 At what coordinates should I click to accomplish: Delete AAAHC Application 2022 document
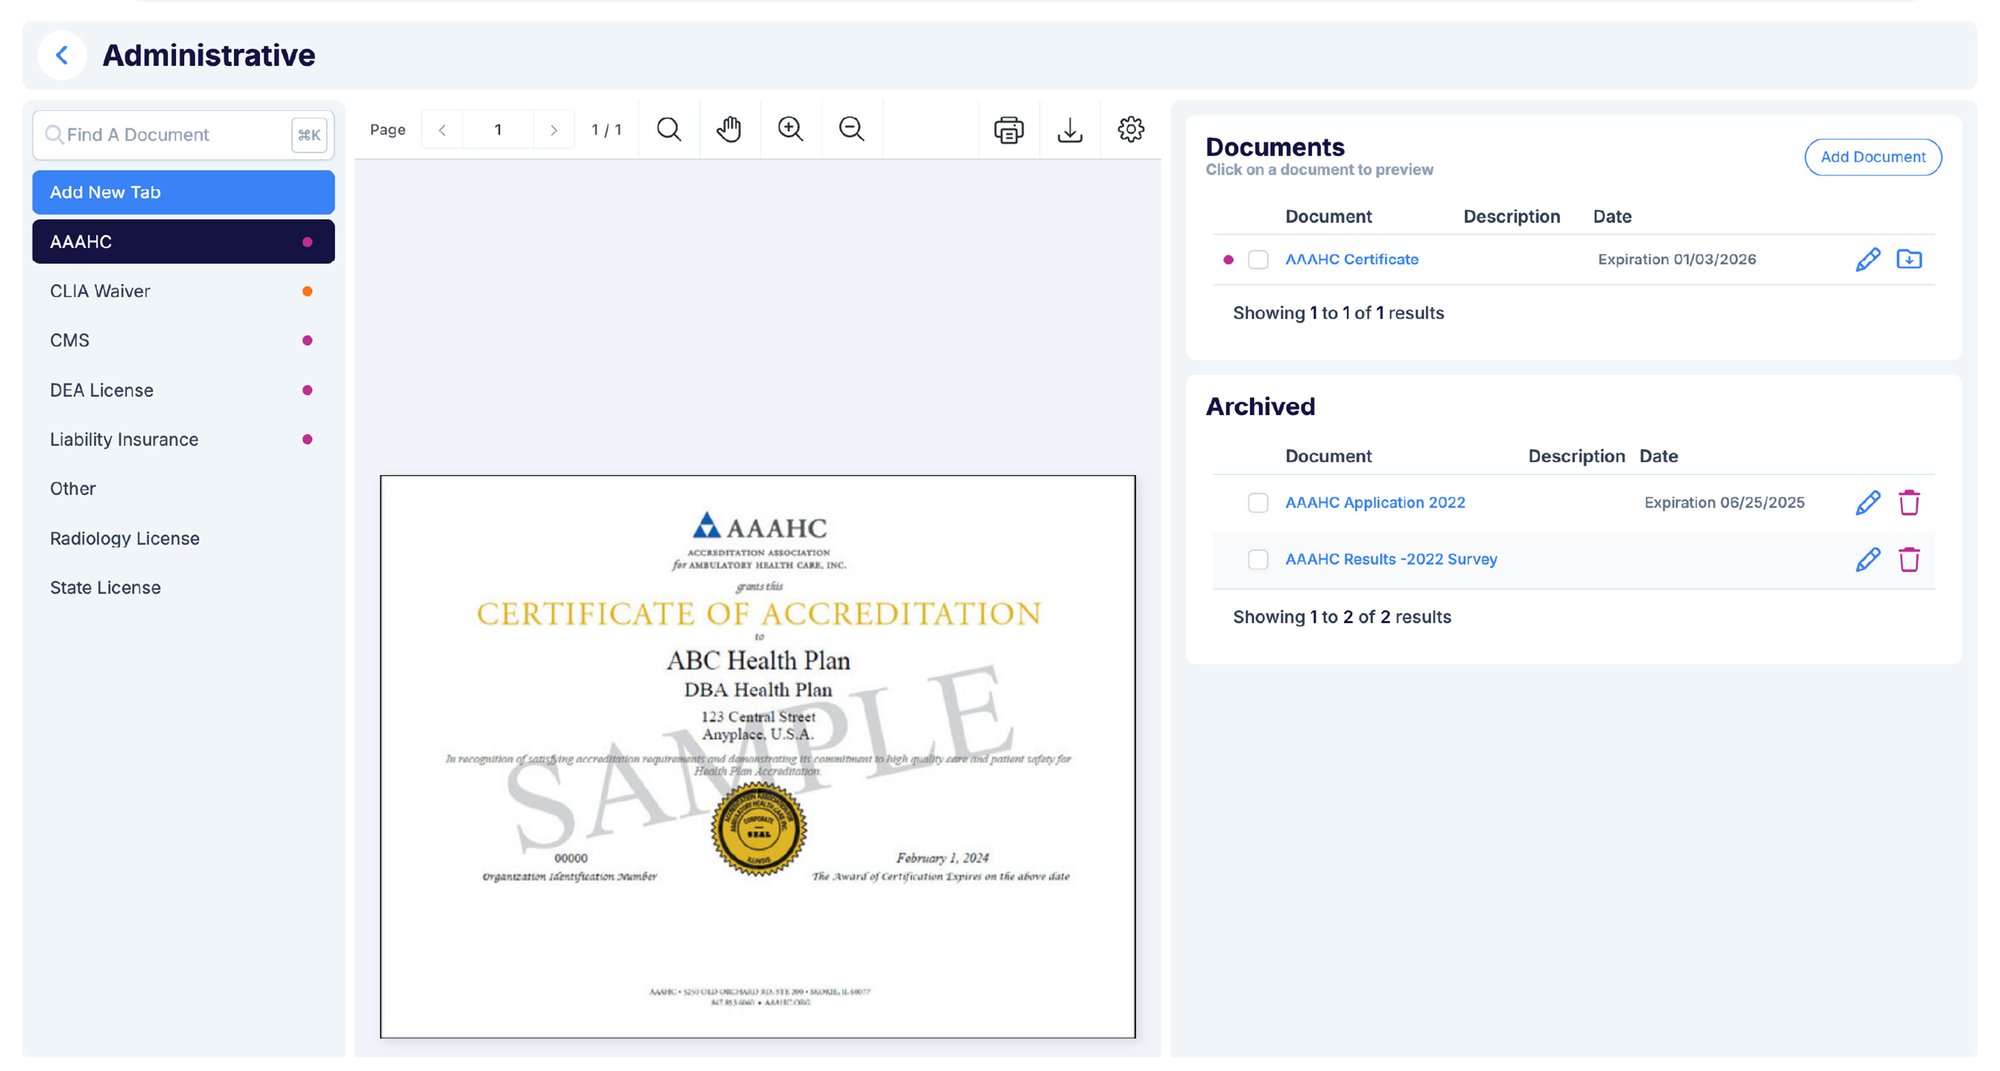tap(1909, 502)
